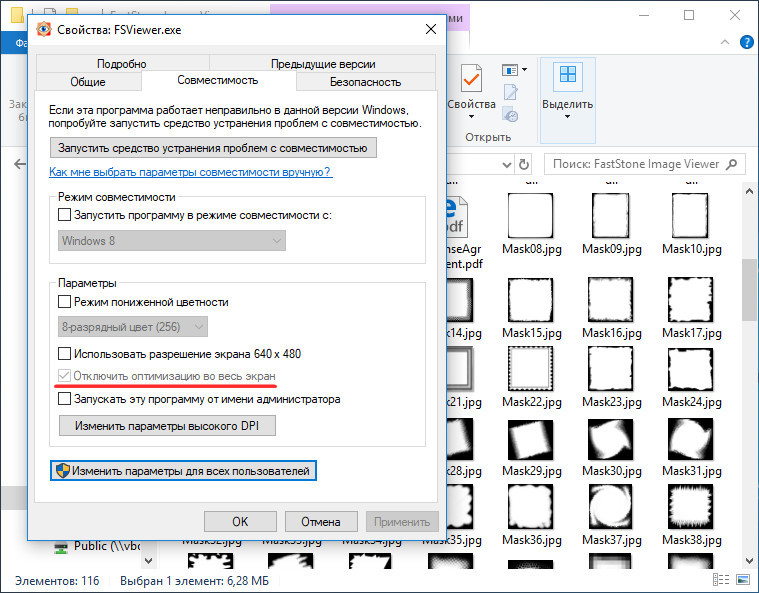Open the 8-bit color (256) dropdown
Screen dimensions: 759x593
coord(133,327)
